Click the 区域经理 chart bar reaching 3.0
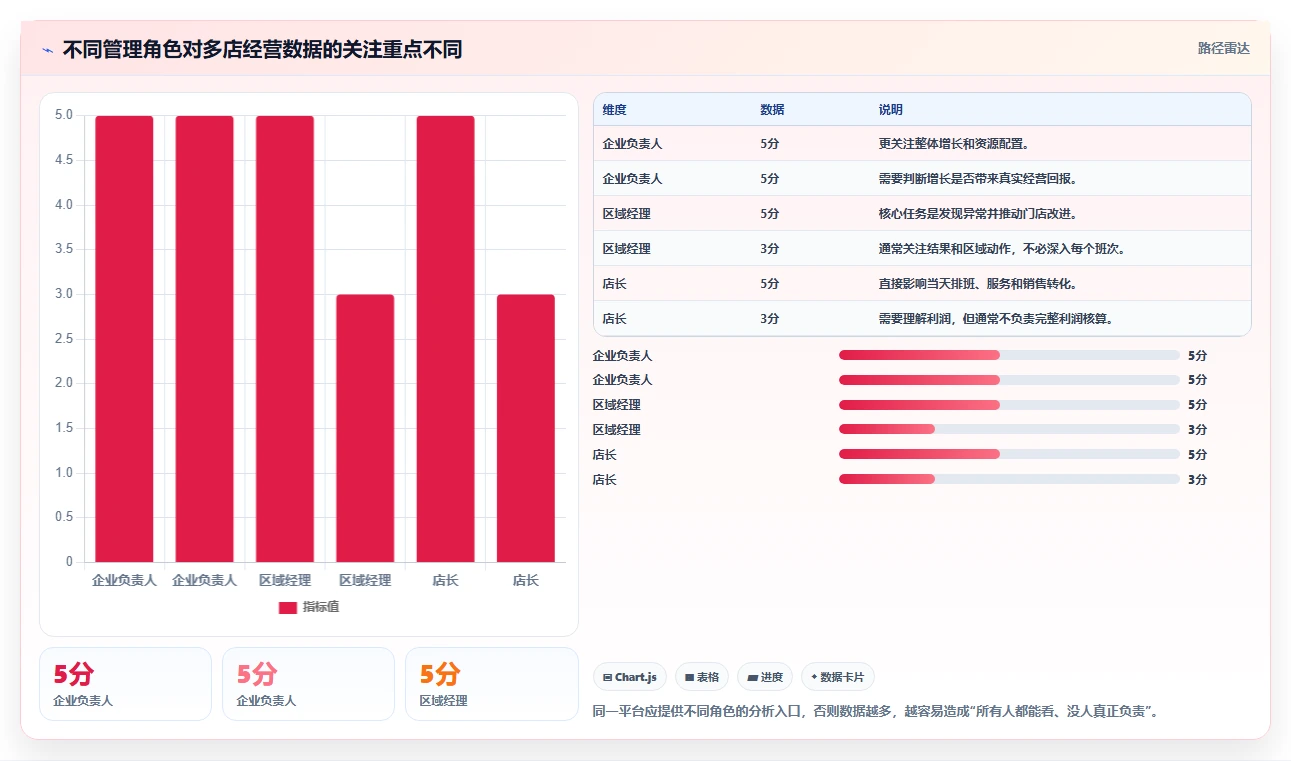The width and height of the screenshot is (1291, 761). click(x=365, y=428)
